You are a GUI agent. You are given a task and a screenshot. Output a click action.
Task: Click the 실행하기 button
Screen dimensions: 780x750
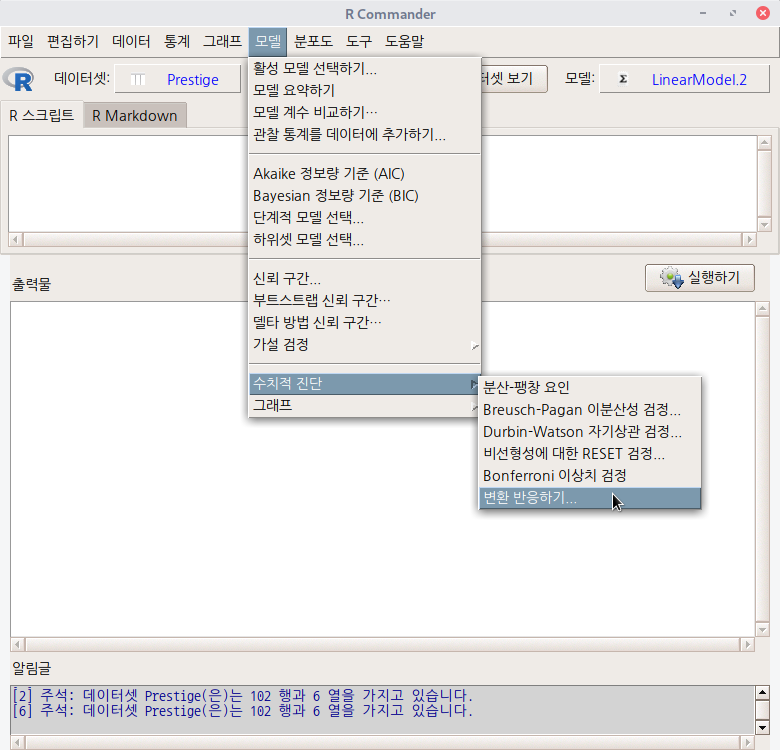tap(699, 278)
